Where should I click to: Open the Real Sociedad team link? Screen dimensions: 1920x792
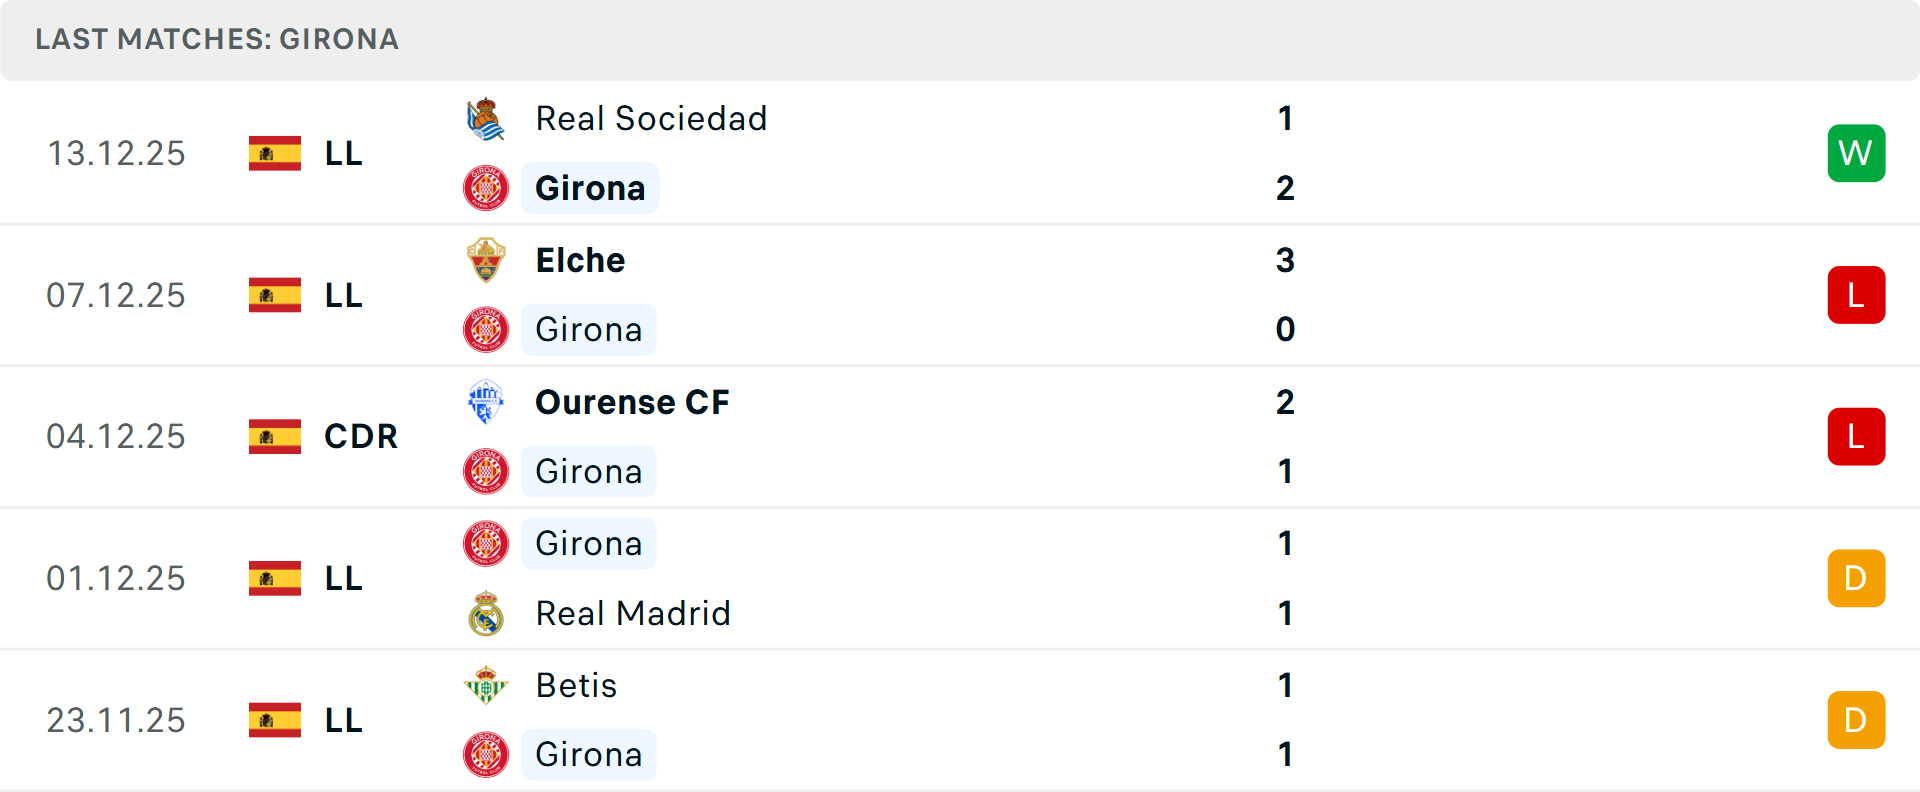(x=651, y=119)
